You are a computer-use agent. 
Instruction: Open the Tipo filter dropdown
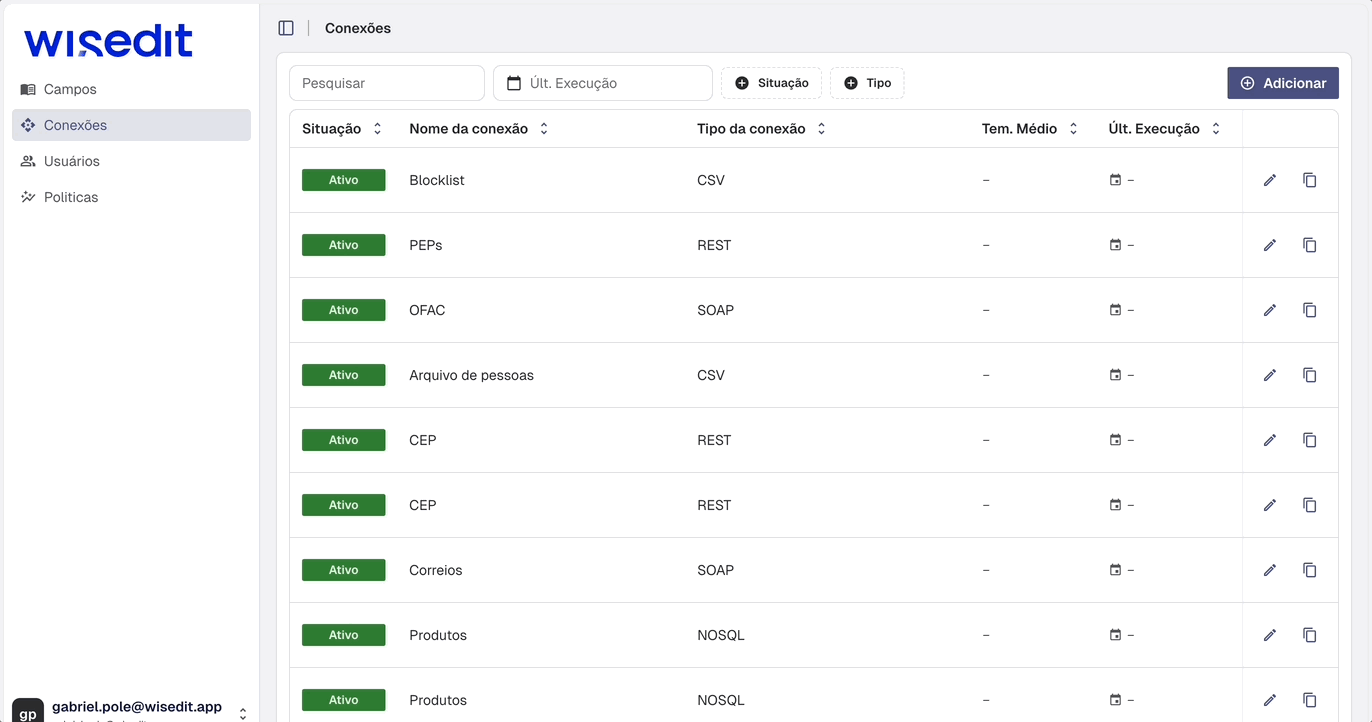pyautogui.click(x=866, y=83)
